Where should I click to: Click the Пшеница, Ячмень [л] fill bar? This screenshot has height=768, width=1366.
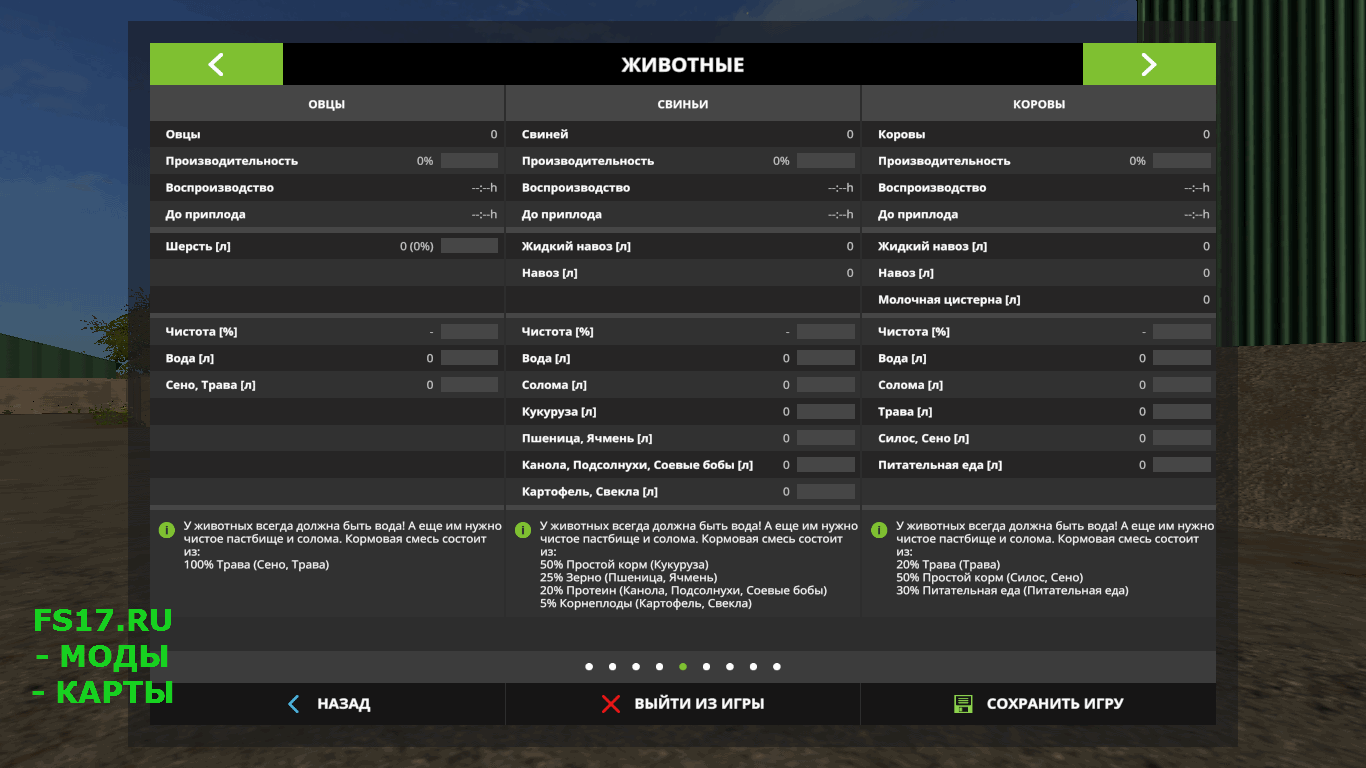point(826,438)
